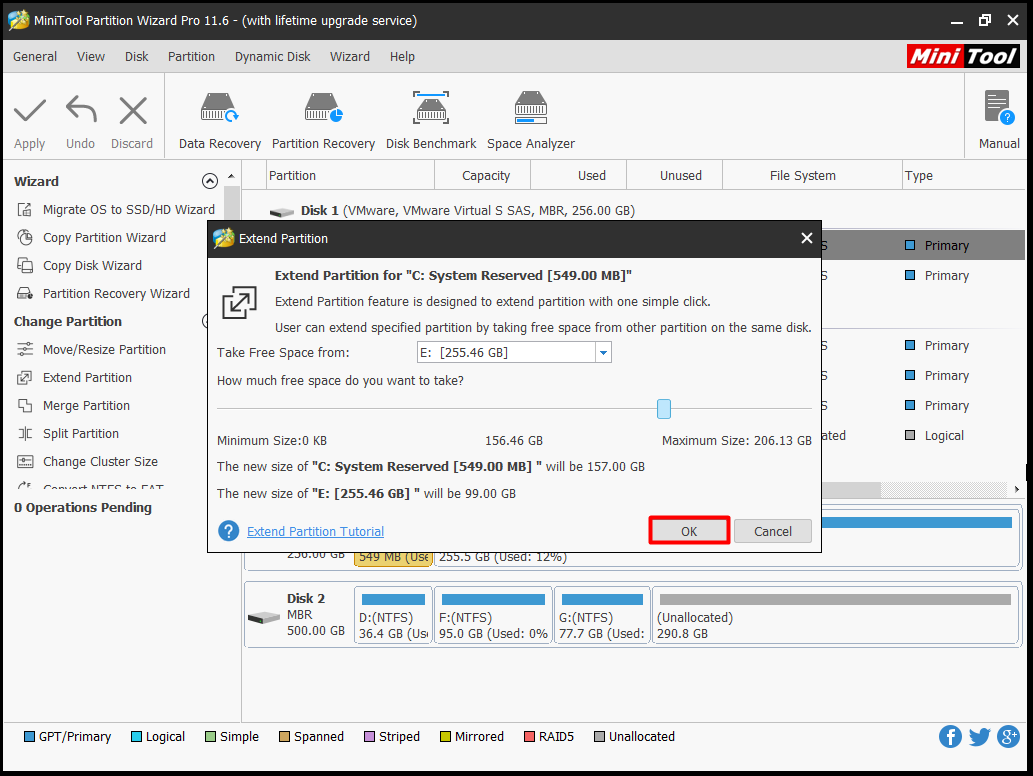Open the Dynamic Disk menu
Screen dimensions: 1033x776
[272, 57]
